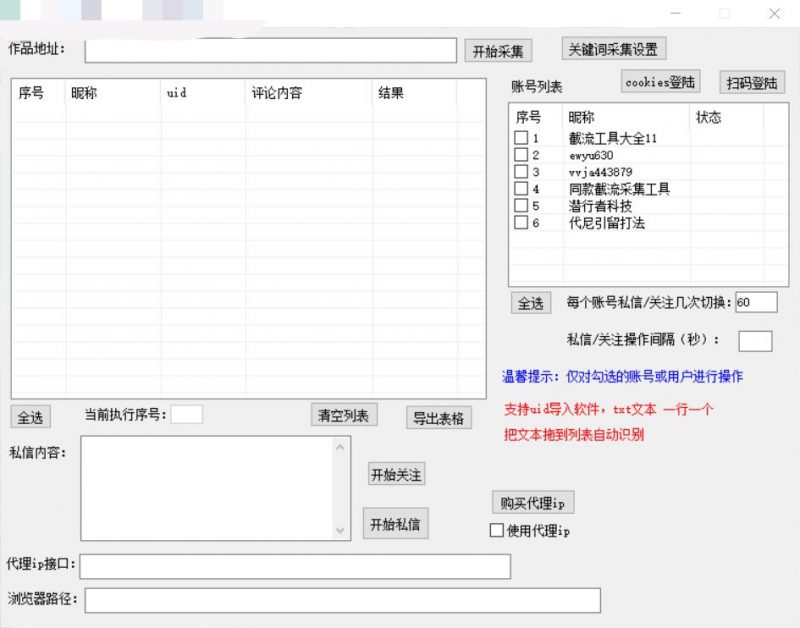Click the 私信/关注操作间隔 seconds field

755,341
